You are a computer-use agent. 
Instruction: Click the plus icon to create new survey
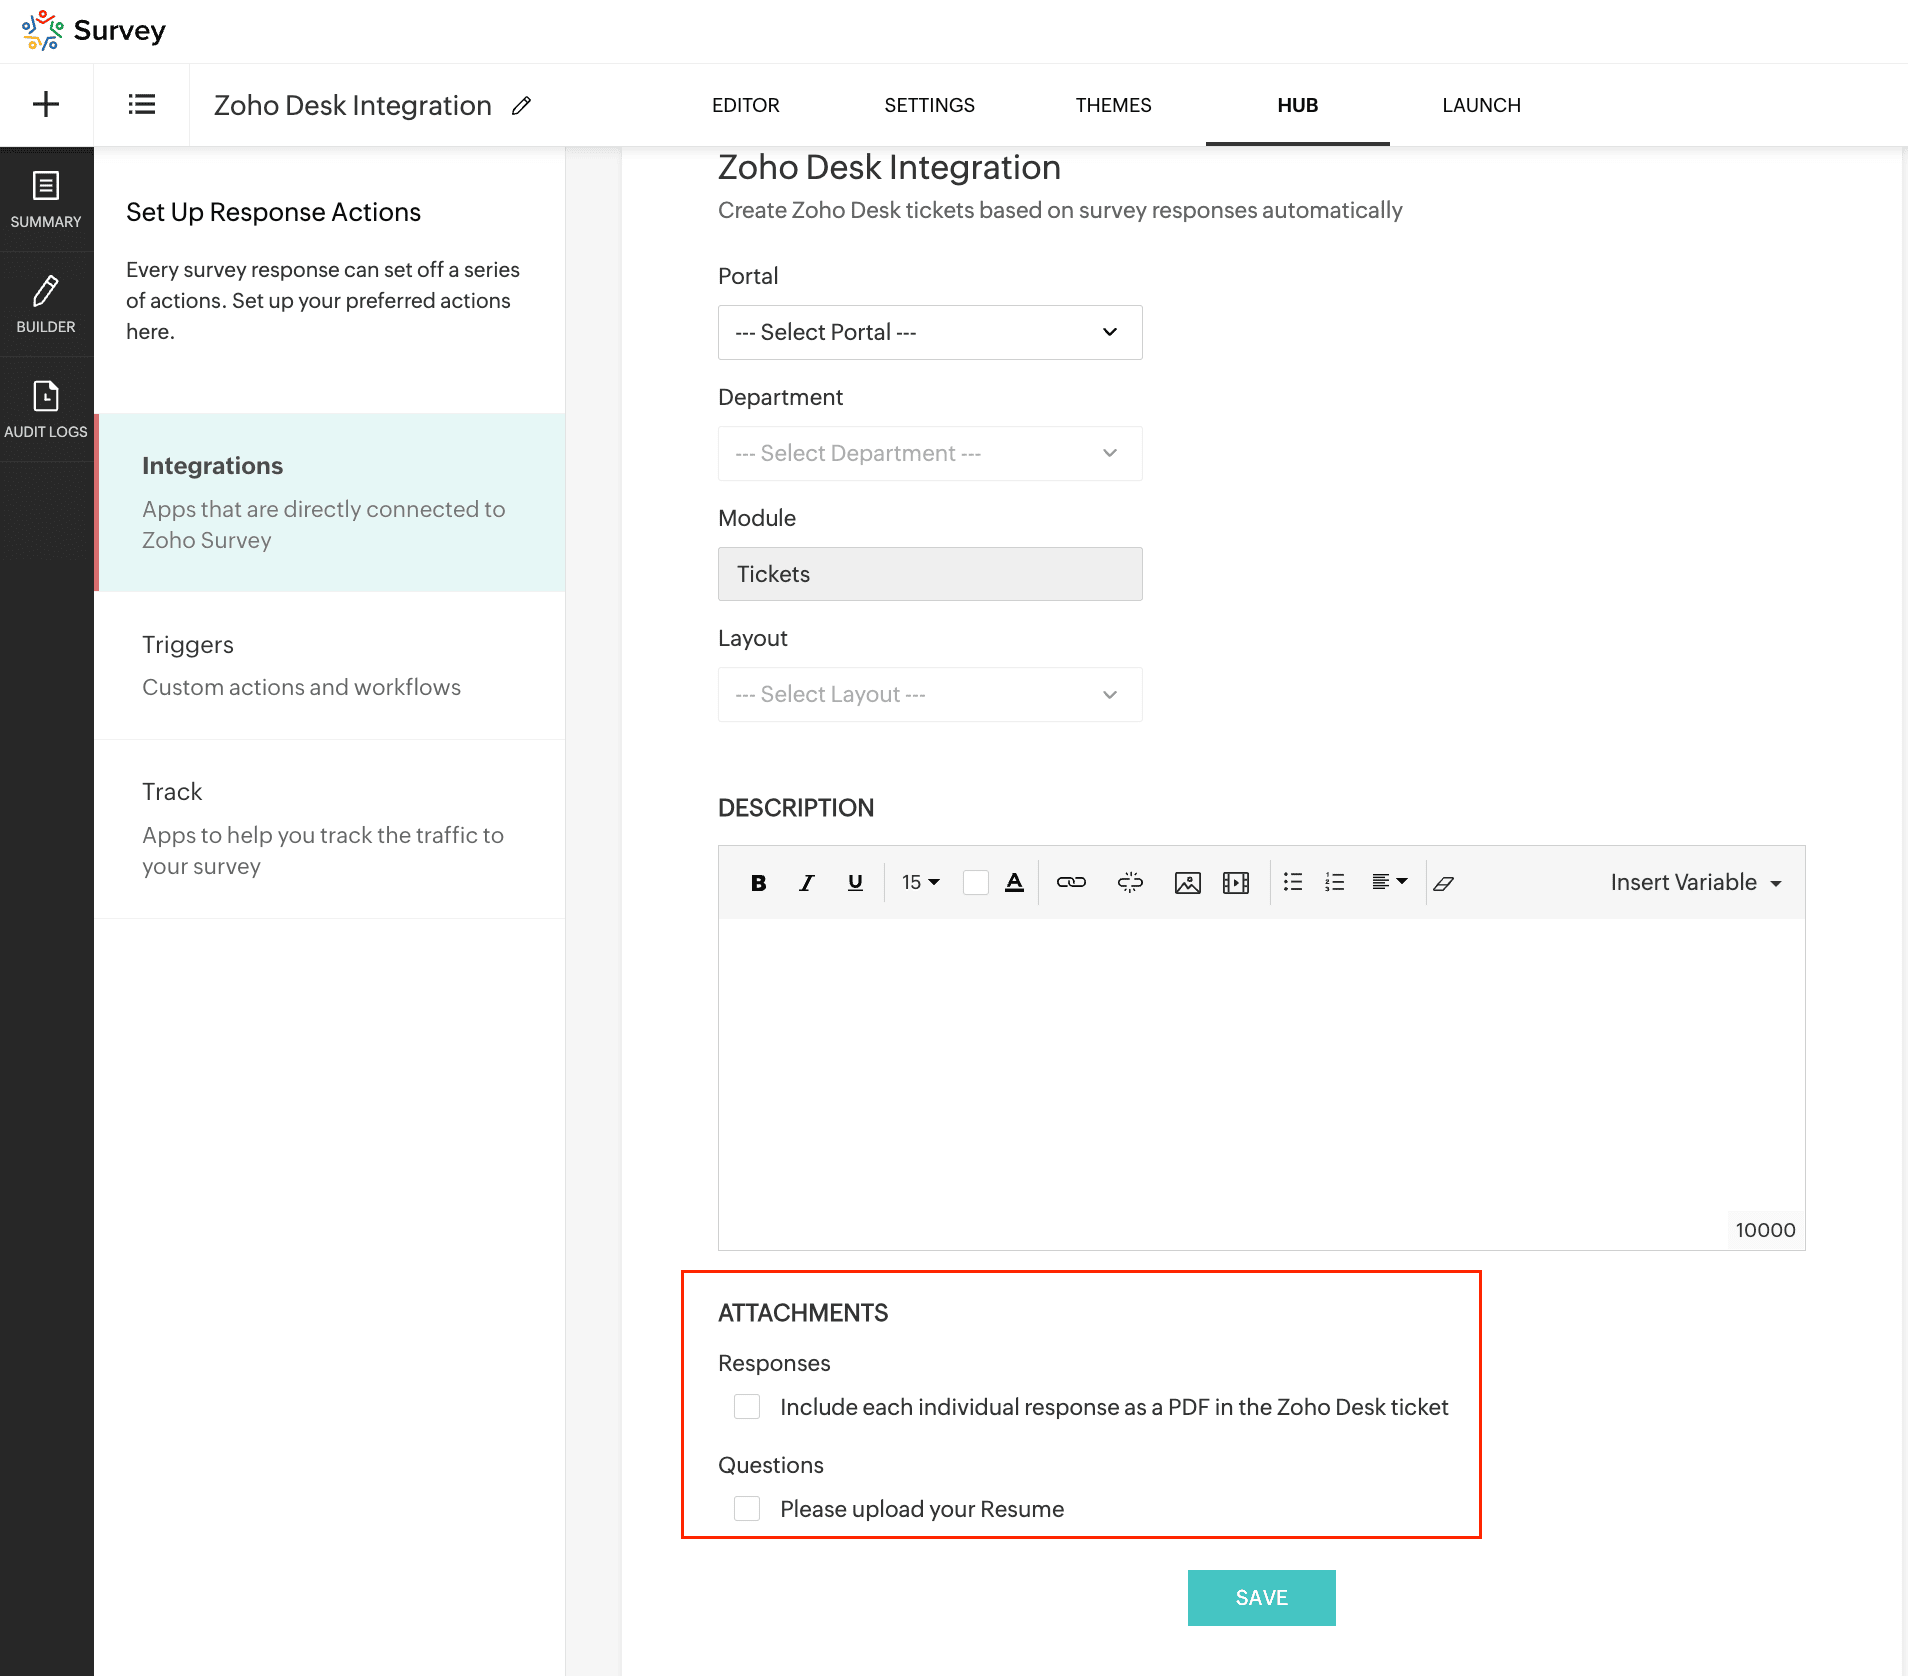coord(46,104)
